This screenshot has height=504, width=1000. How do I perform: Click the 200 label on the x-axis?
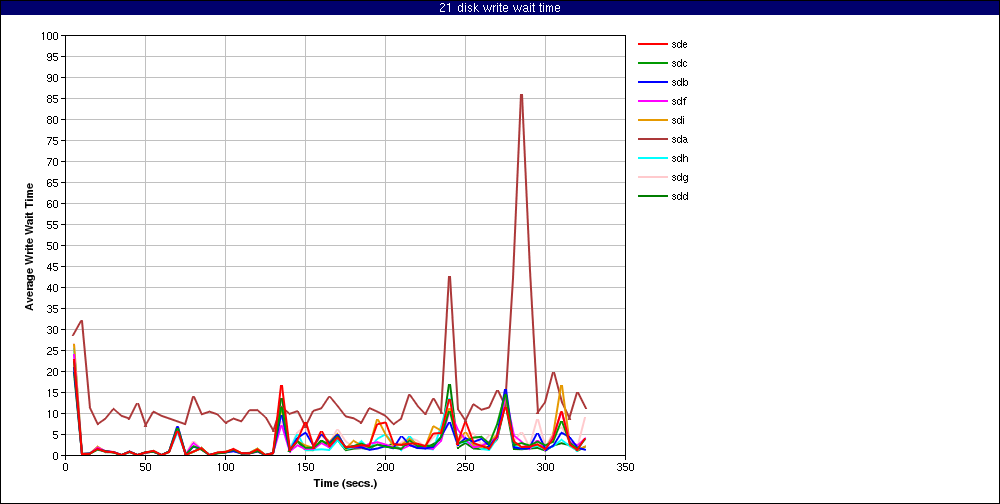click(x=385, y=467)
